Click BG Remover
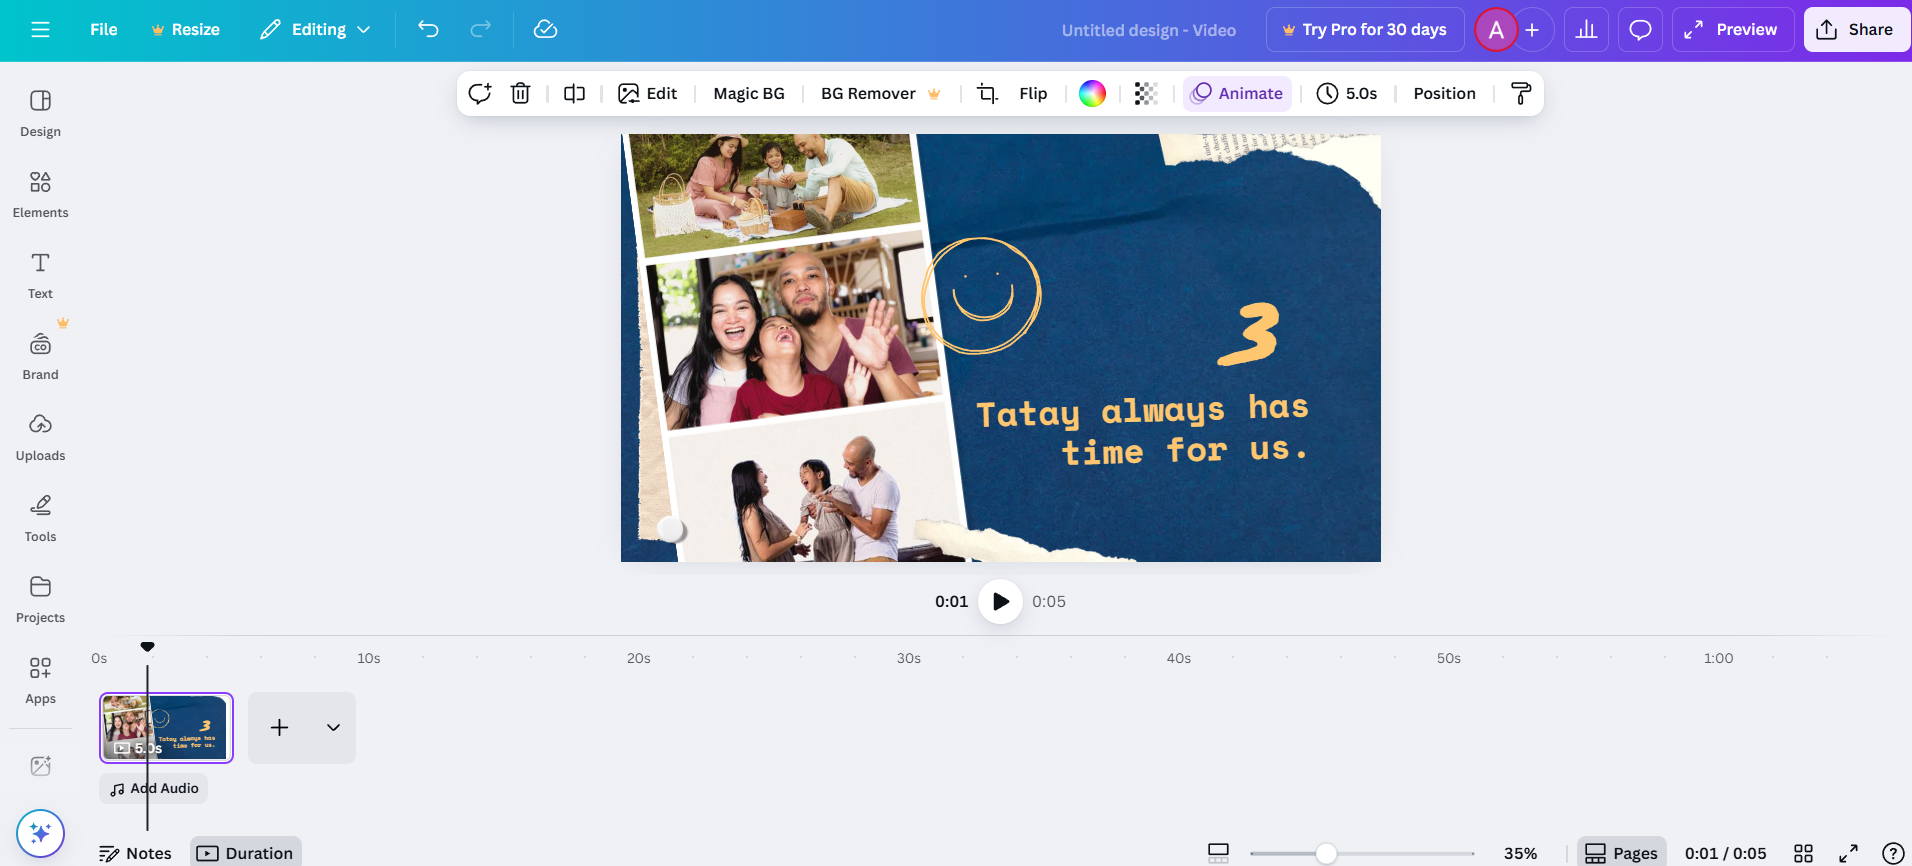 tap(880, 93)
